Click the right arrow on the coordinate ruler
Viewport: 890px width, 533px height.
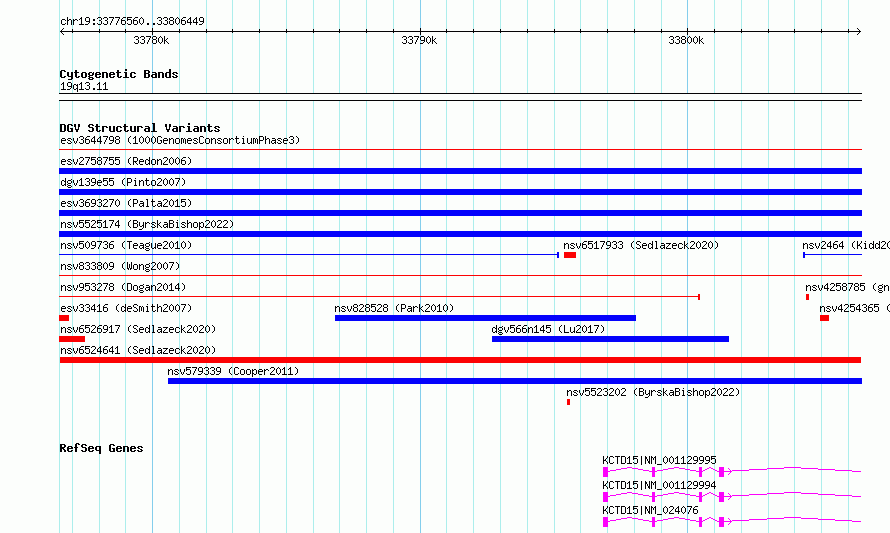(x=858, y=31)
